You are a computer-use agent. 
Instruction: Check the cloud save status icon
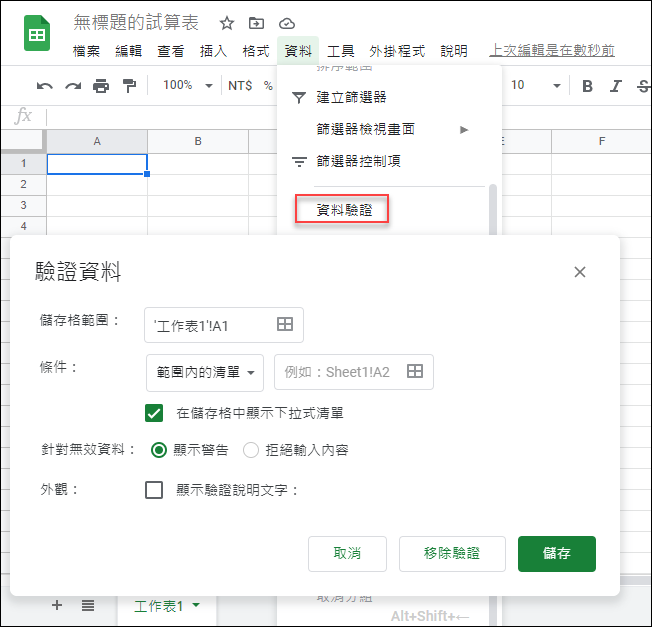pos(286,24)
